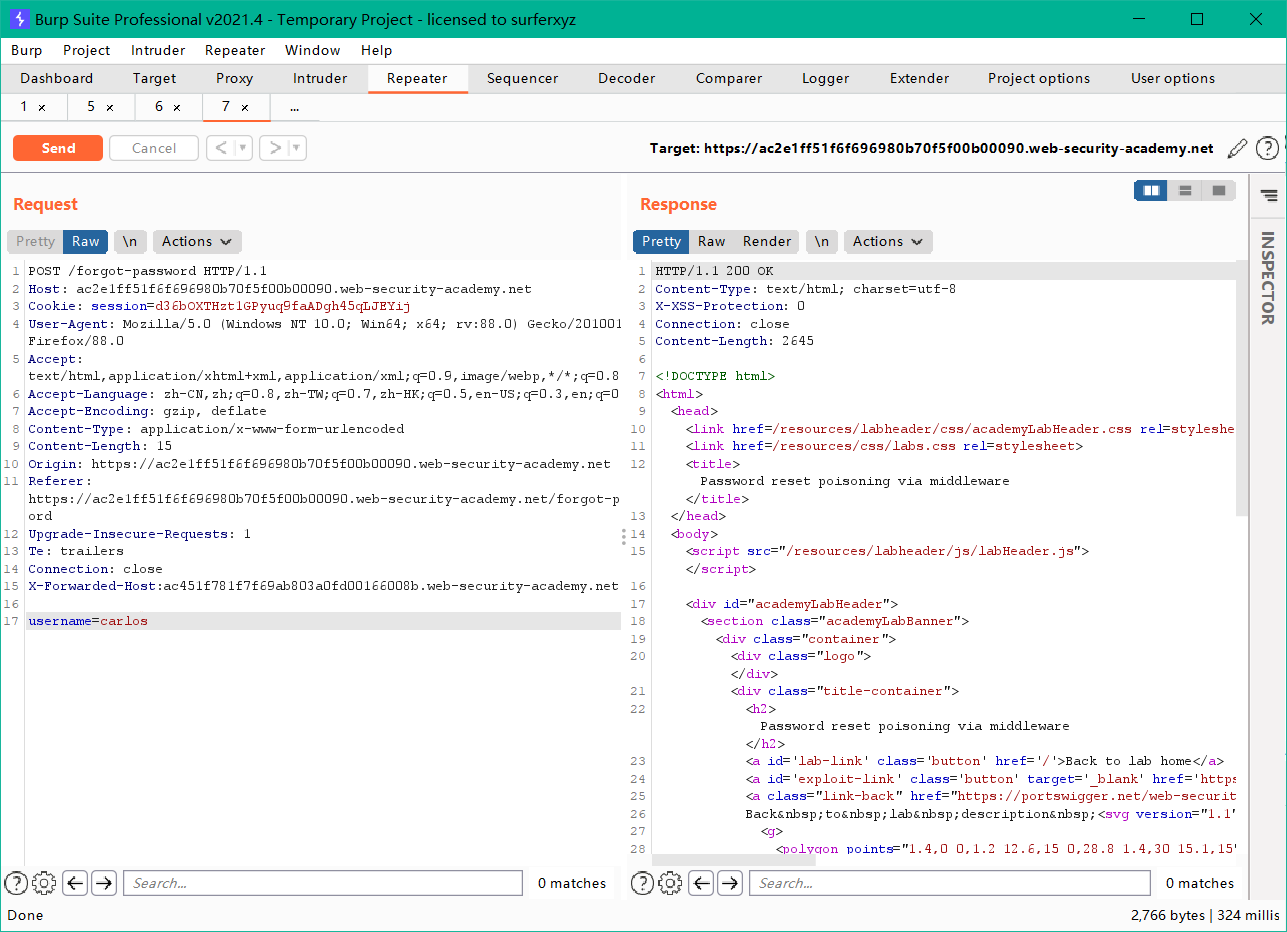The image size is (1287, 932).
Task: Open request search settings gear
Action: (44, 883)
